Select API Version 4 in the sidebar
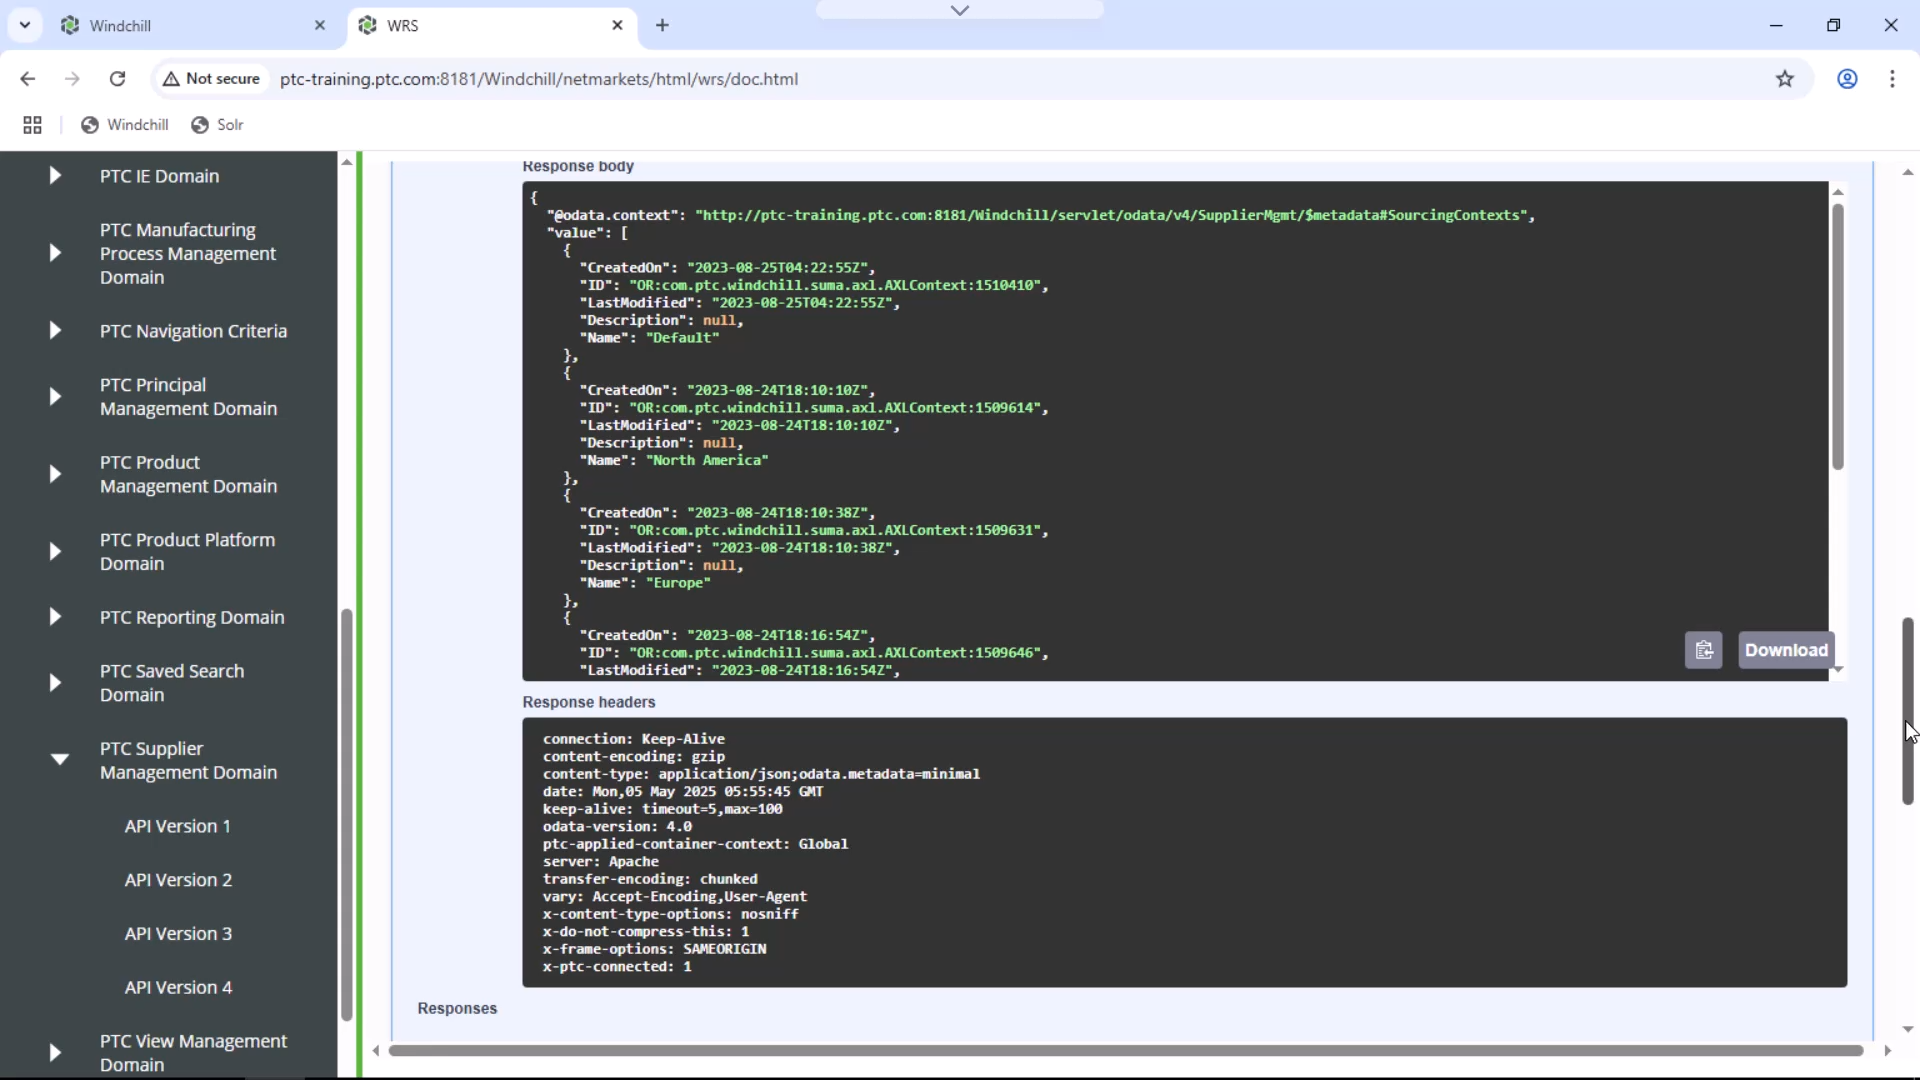1920x1080 pixels. pos(179,987)
